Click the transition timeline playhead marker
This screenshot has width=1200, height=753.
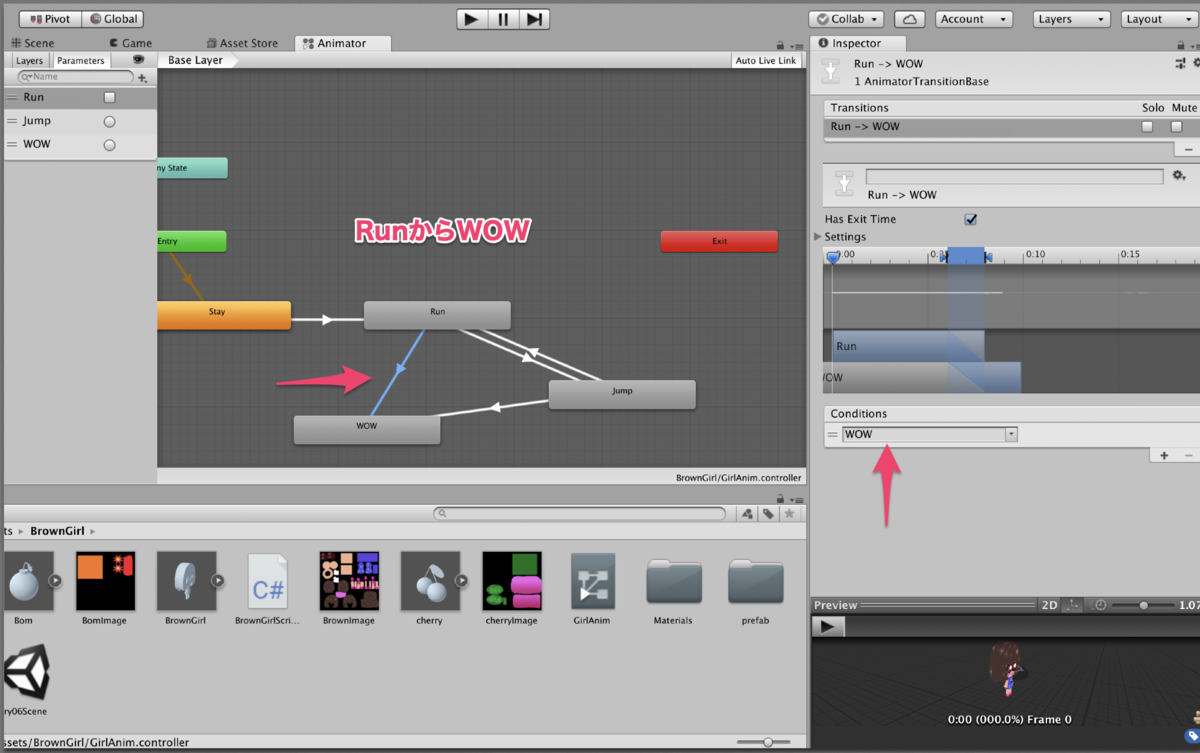833,258
